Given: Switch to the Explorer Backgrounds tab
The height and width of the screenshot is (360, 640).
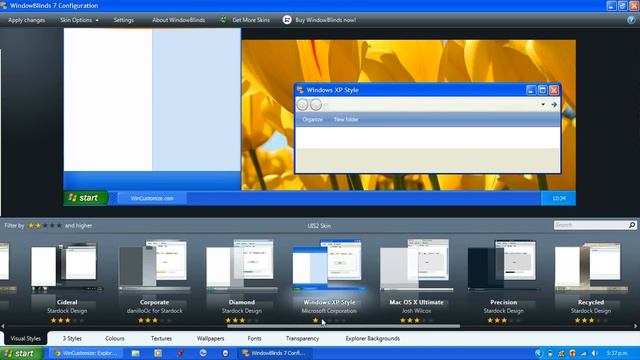Looking at the screenshot, I should (373, 338).
